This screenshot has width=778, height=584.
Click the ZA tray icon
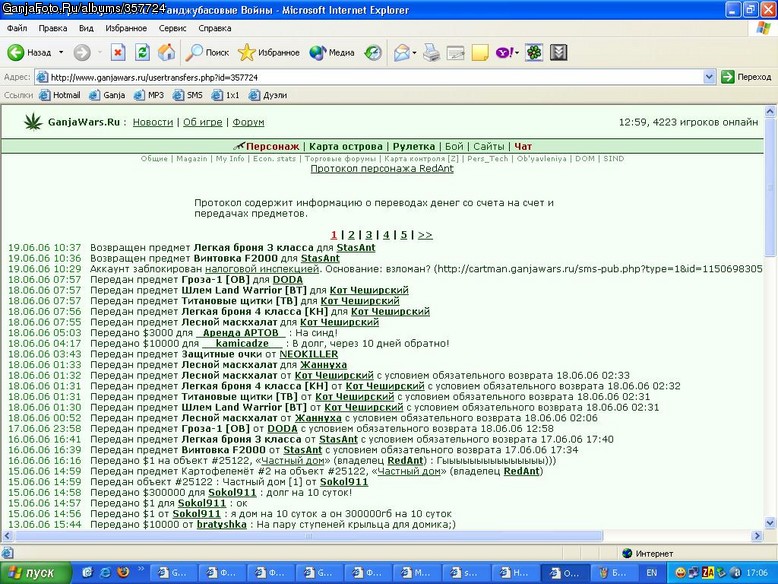[708, 573]
